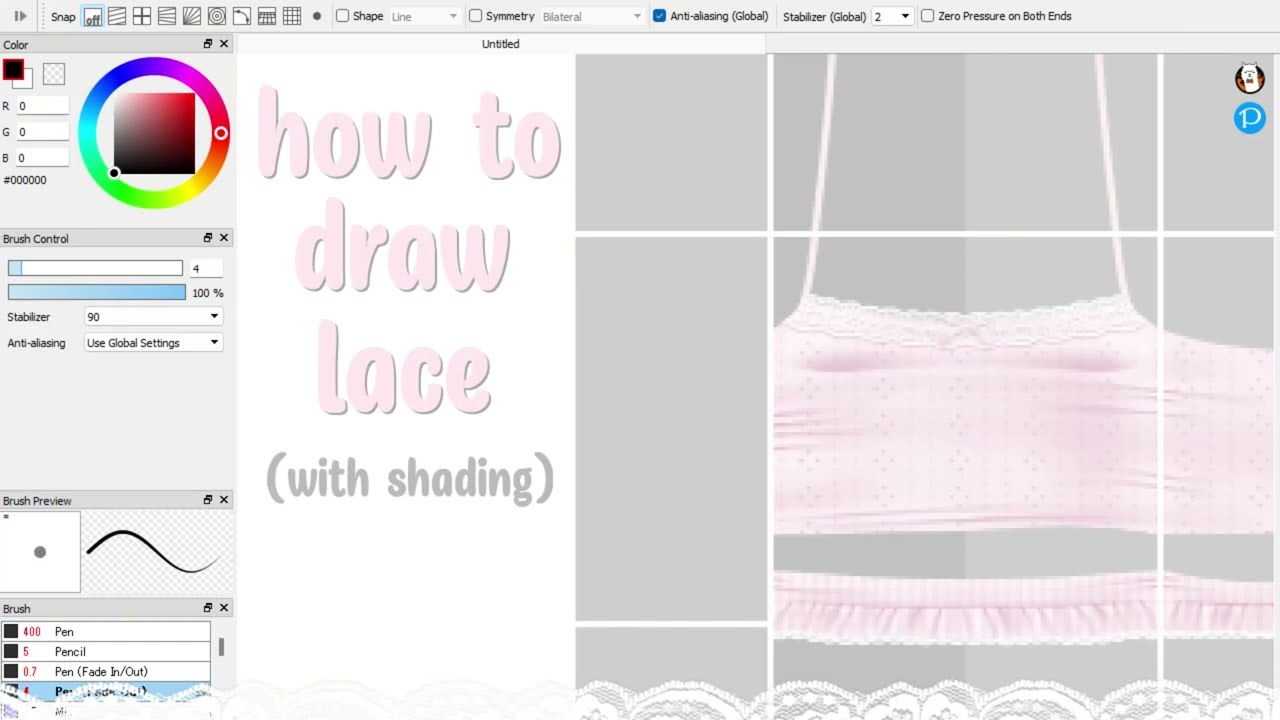Enable Zero Pressure on Both Ends

(x=927, y=16)
